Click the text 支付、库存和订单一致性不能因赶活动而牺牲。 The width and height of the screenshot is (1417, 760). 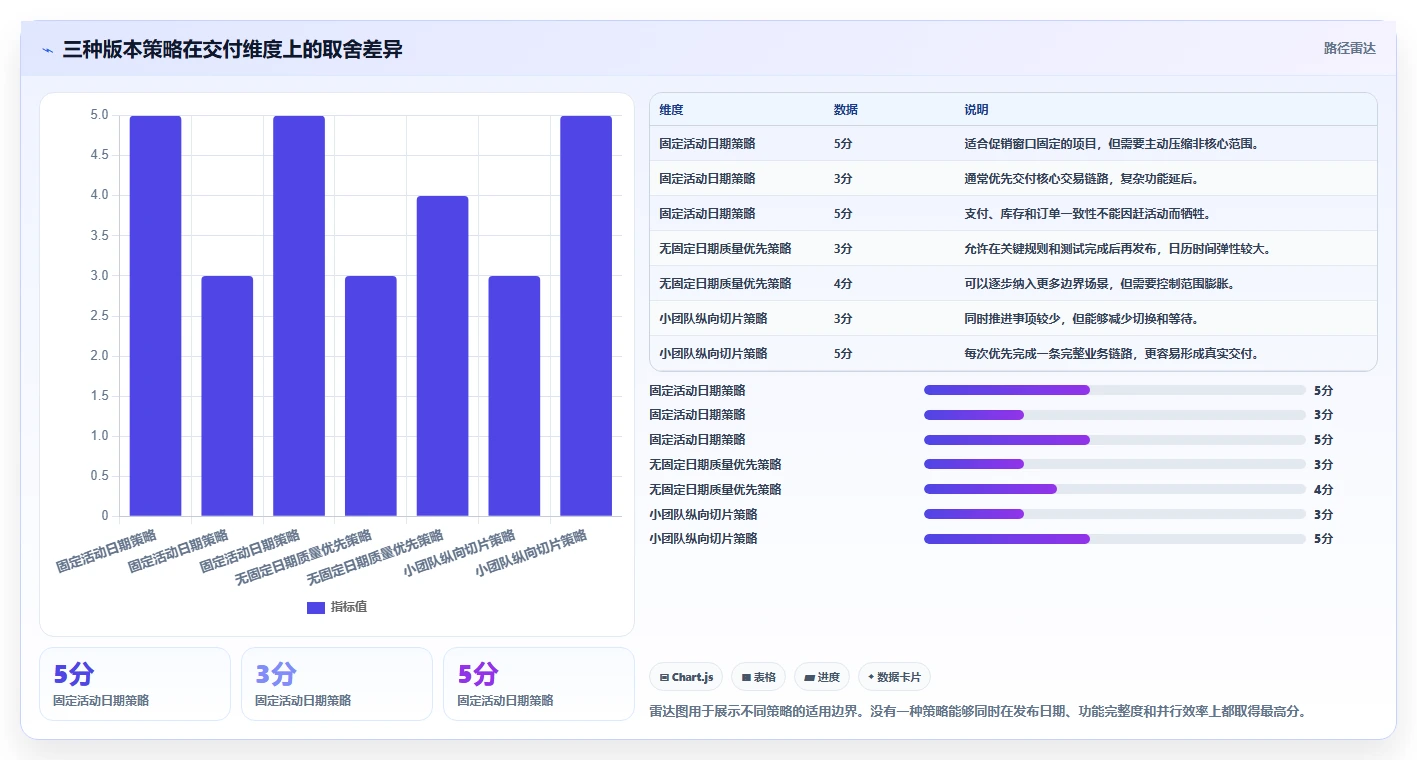point(1087,214)
